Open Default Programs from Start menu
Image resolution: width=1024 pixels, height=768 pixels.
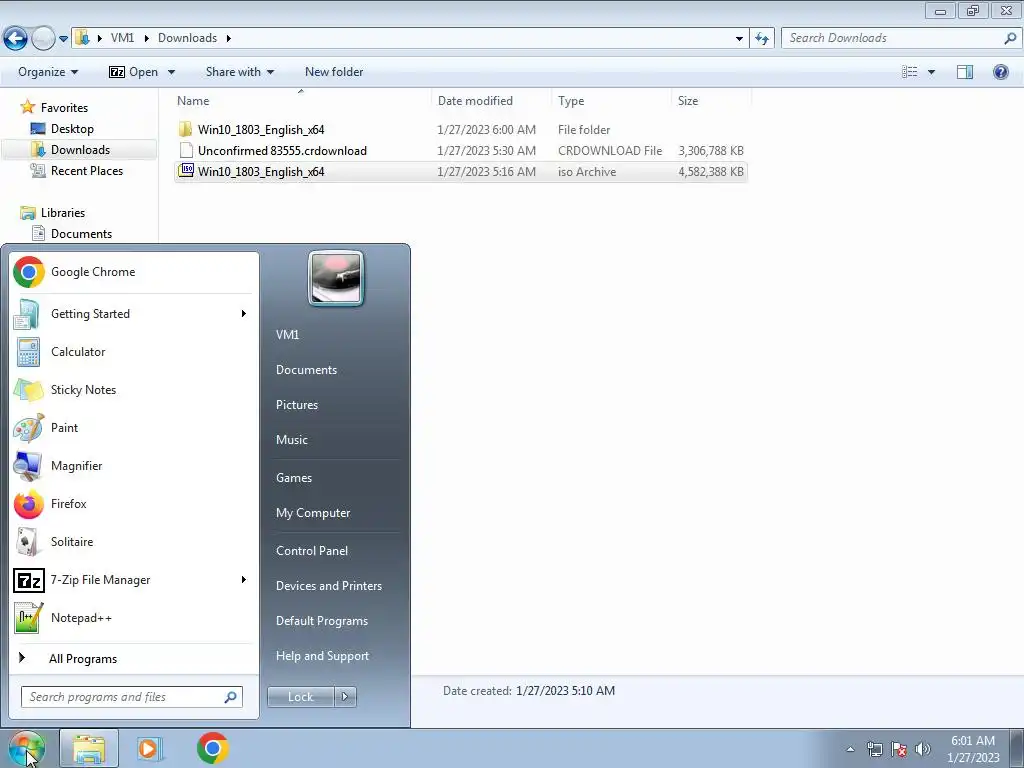point(321,621)
